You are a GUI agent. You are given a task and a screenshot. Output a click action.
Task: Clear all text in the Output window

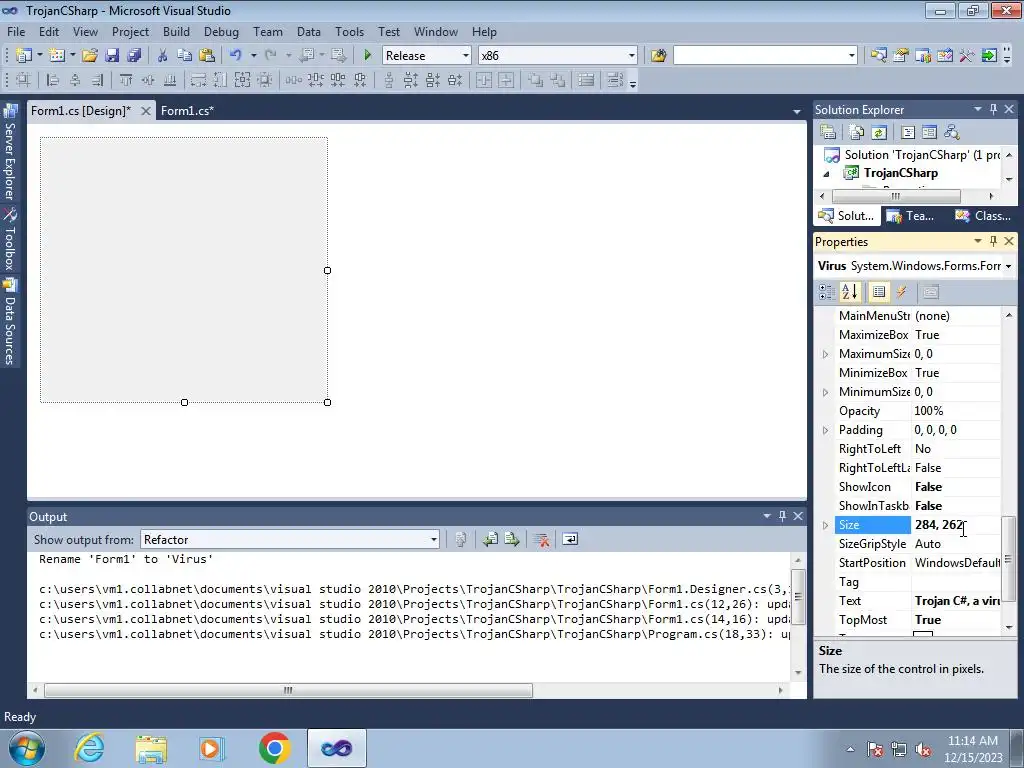(x=541, y=539)
